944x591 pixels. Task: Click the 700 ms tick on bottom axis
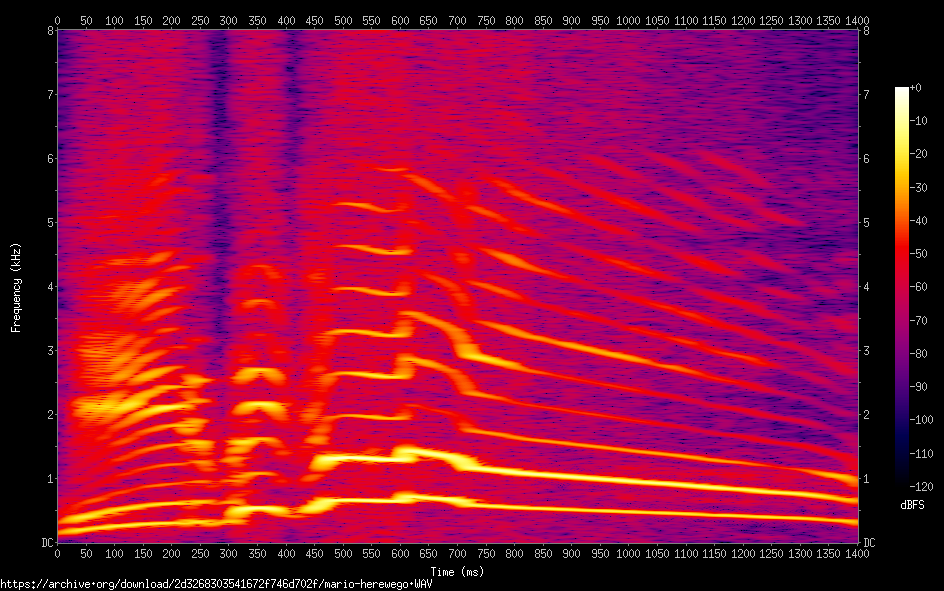pos(714,553)
